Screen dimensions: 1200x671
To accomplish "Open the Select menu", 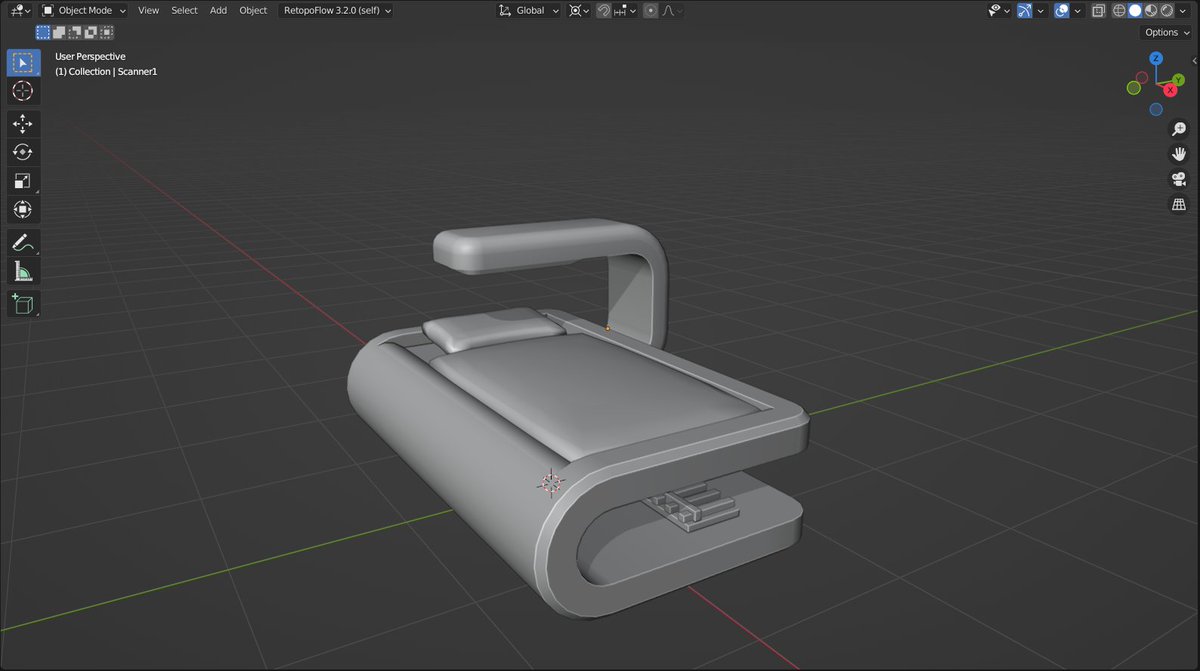I will 184,10.
